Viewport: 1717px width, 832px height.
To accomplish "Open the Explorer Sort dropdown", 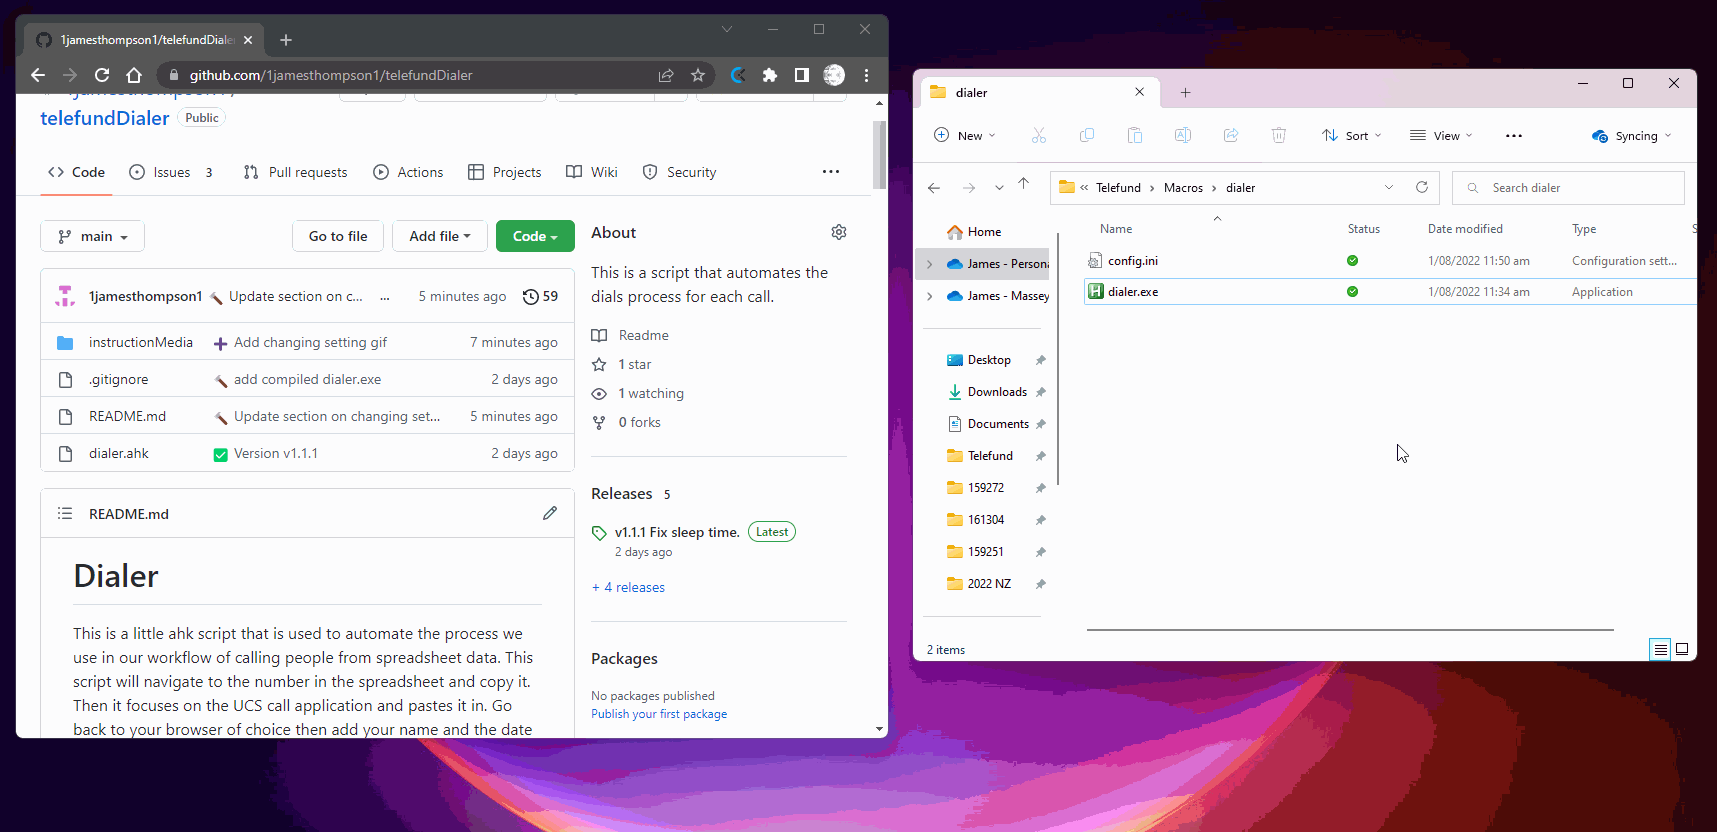I will click(x=1351, y=135).
